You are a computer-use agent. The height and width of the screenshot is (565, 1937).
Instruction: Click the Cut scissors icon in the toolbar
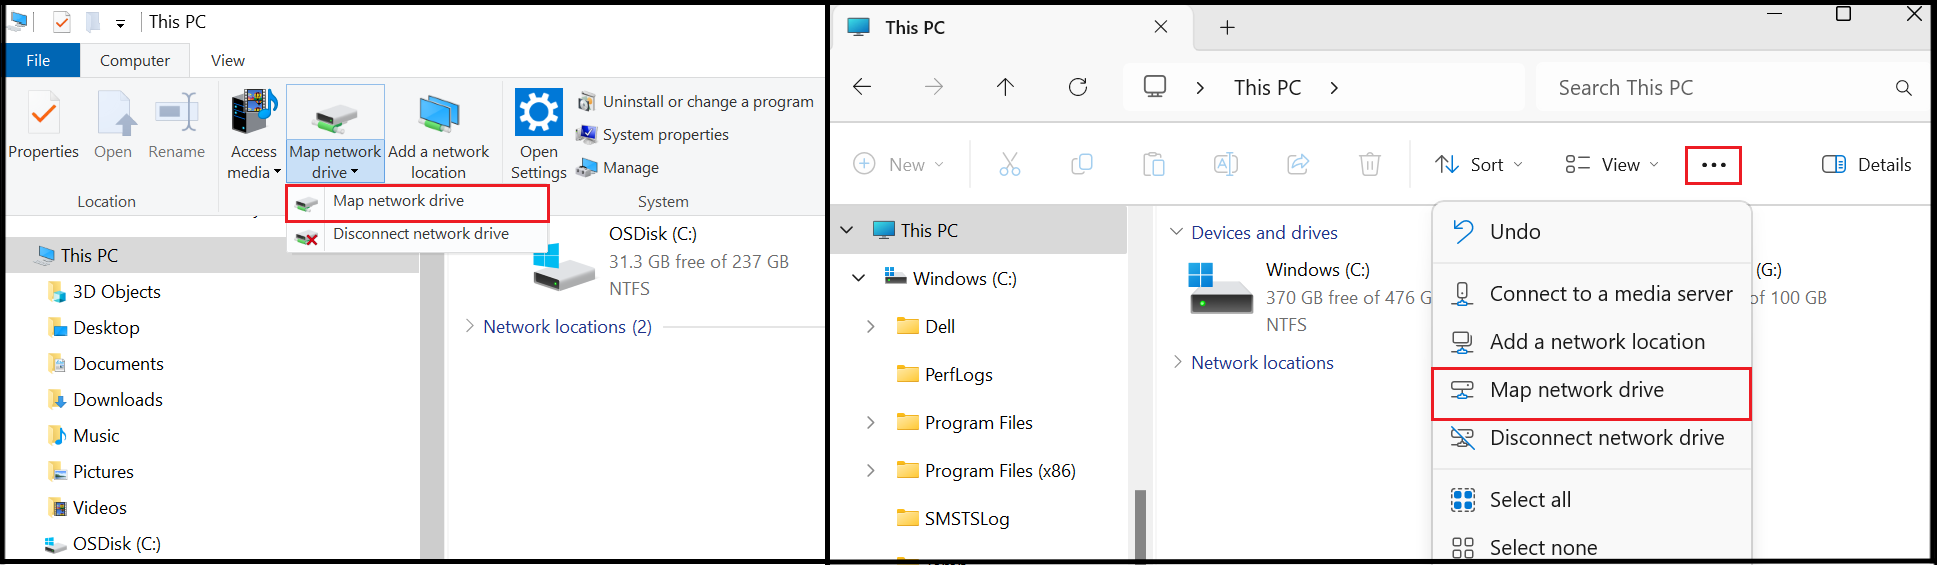pos(1010,164)
